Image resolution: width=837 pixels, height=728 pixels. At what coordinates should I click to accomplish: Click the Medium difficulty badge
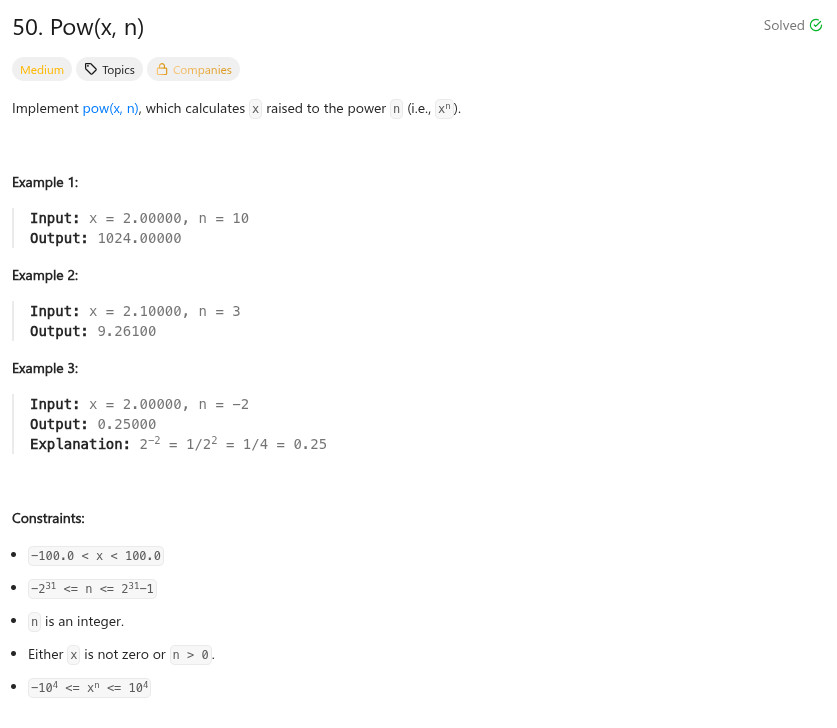pos(42,70)
